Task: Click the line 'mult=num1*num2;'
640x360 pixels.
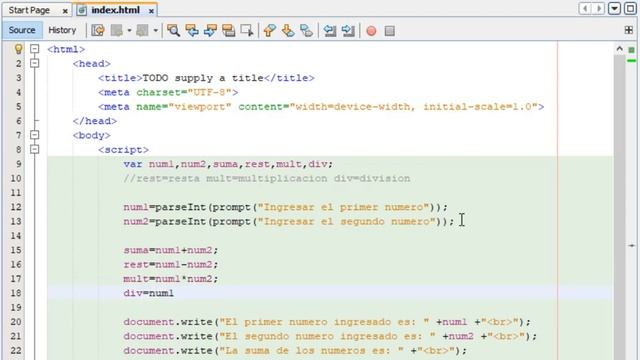Action: (171, 279)
